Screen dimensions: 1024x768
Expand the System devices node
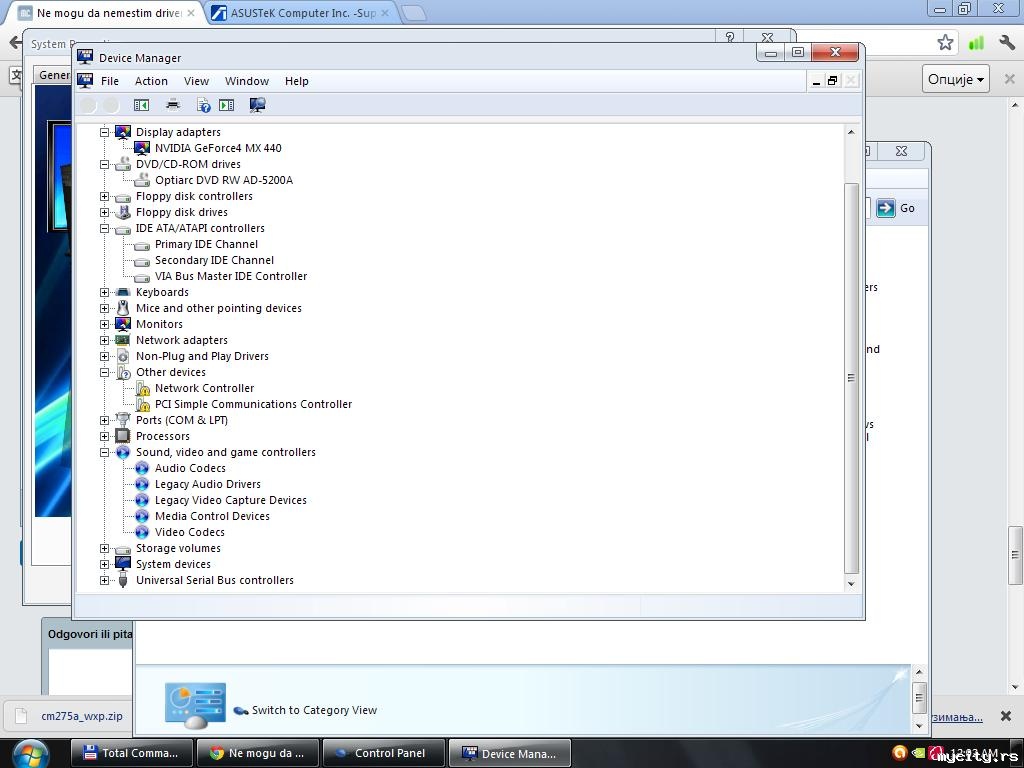pyautogui.click(x=104, y=564)
